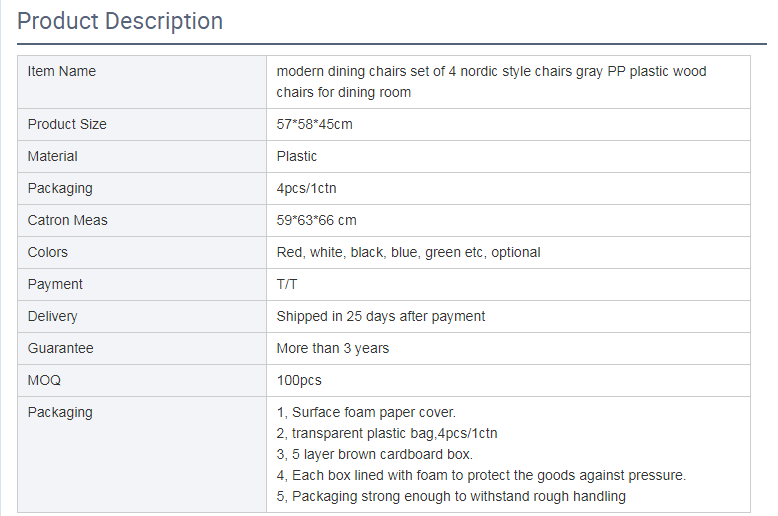Image resolution: width=778 pixels, height=516 pixels.
Task: Click the 57*58*45cm size value
Action: click(314, 124)
